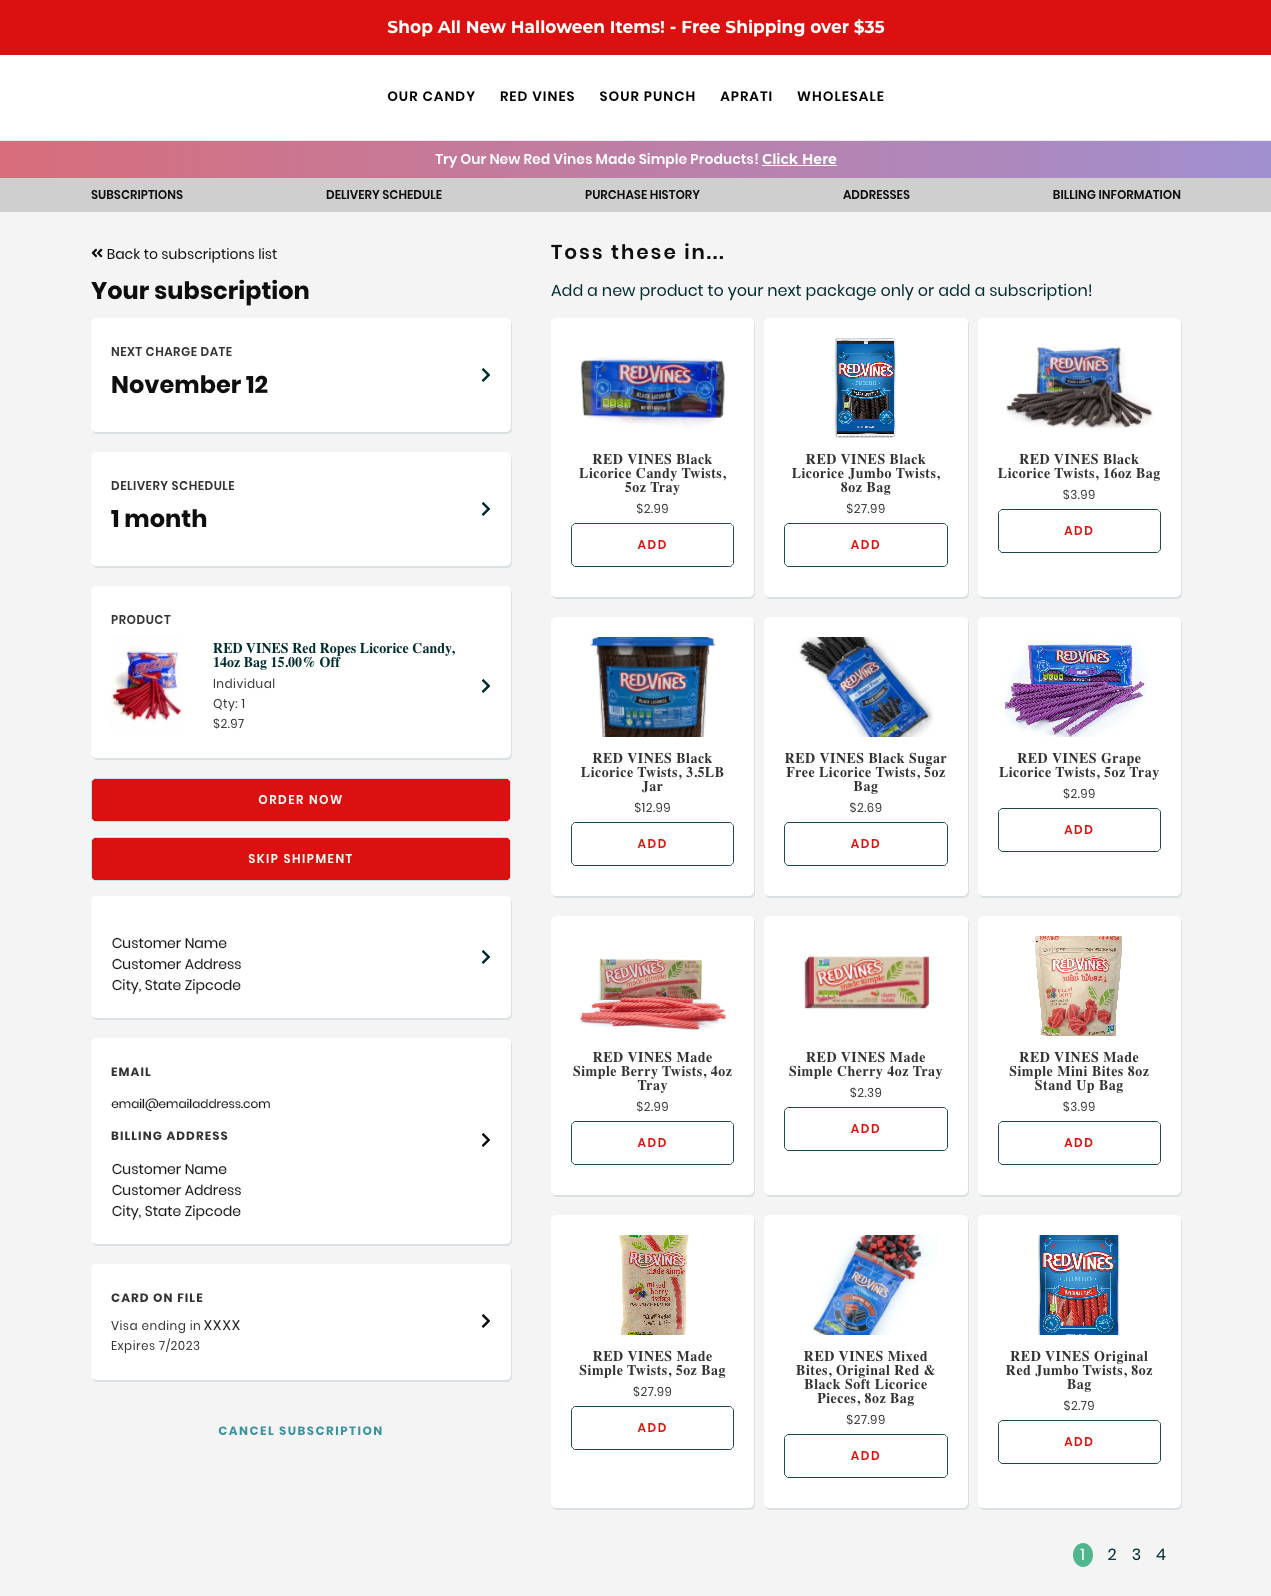The width and height of the screenshot is (1271, 1596).
Task: Click Cancel Subscription link
Action: point(301,1431)
